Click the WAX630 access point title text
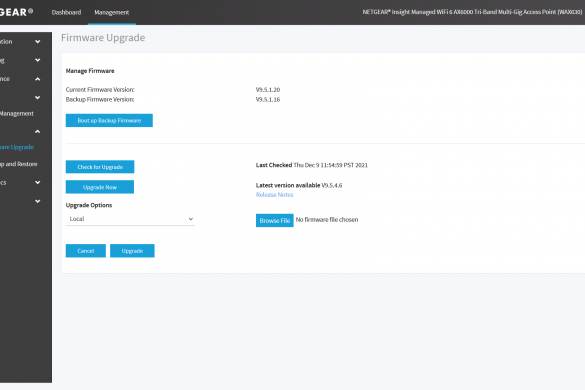 [472, 12]
